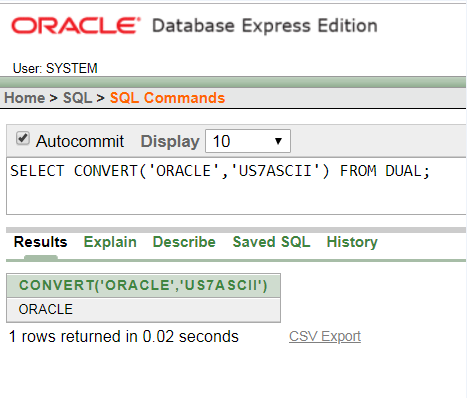Click the Autocommit label text
The width and height of the screenshot is (467, 398).
80,141
